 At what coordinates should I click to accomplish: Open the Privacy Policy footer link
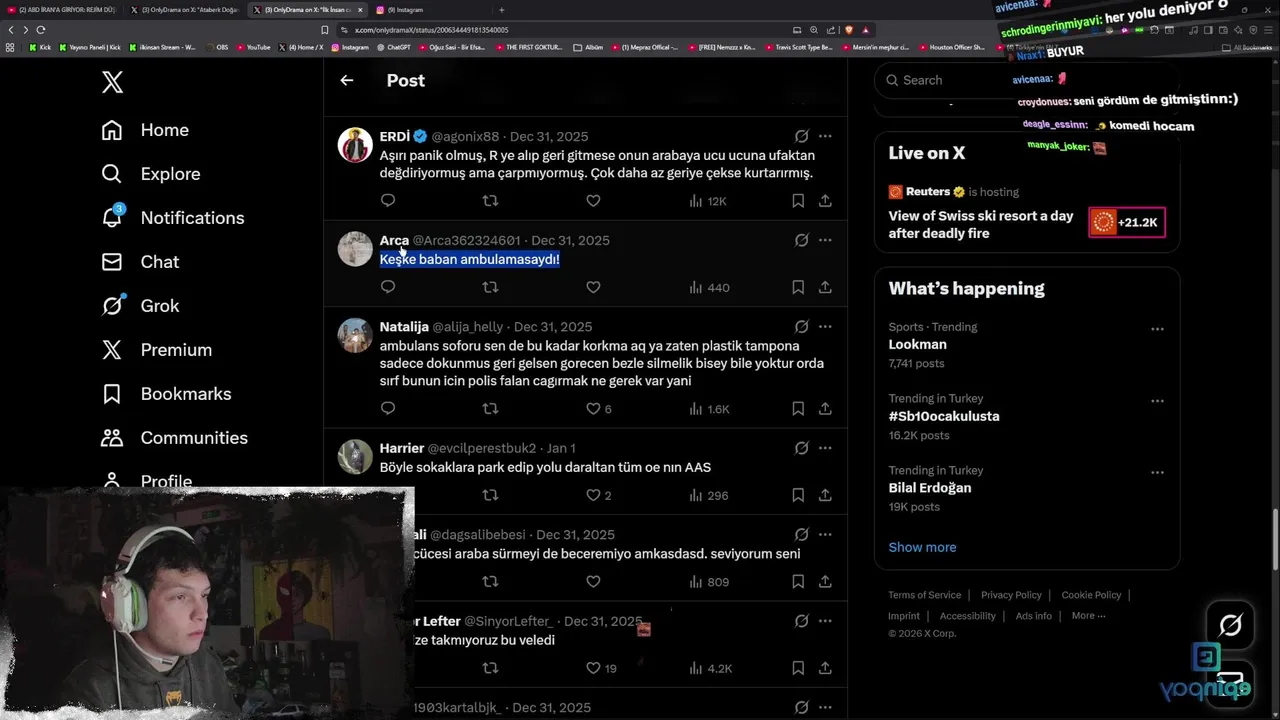(1011, 595)
